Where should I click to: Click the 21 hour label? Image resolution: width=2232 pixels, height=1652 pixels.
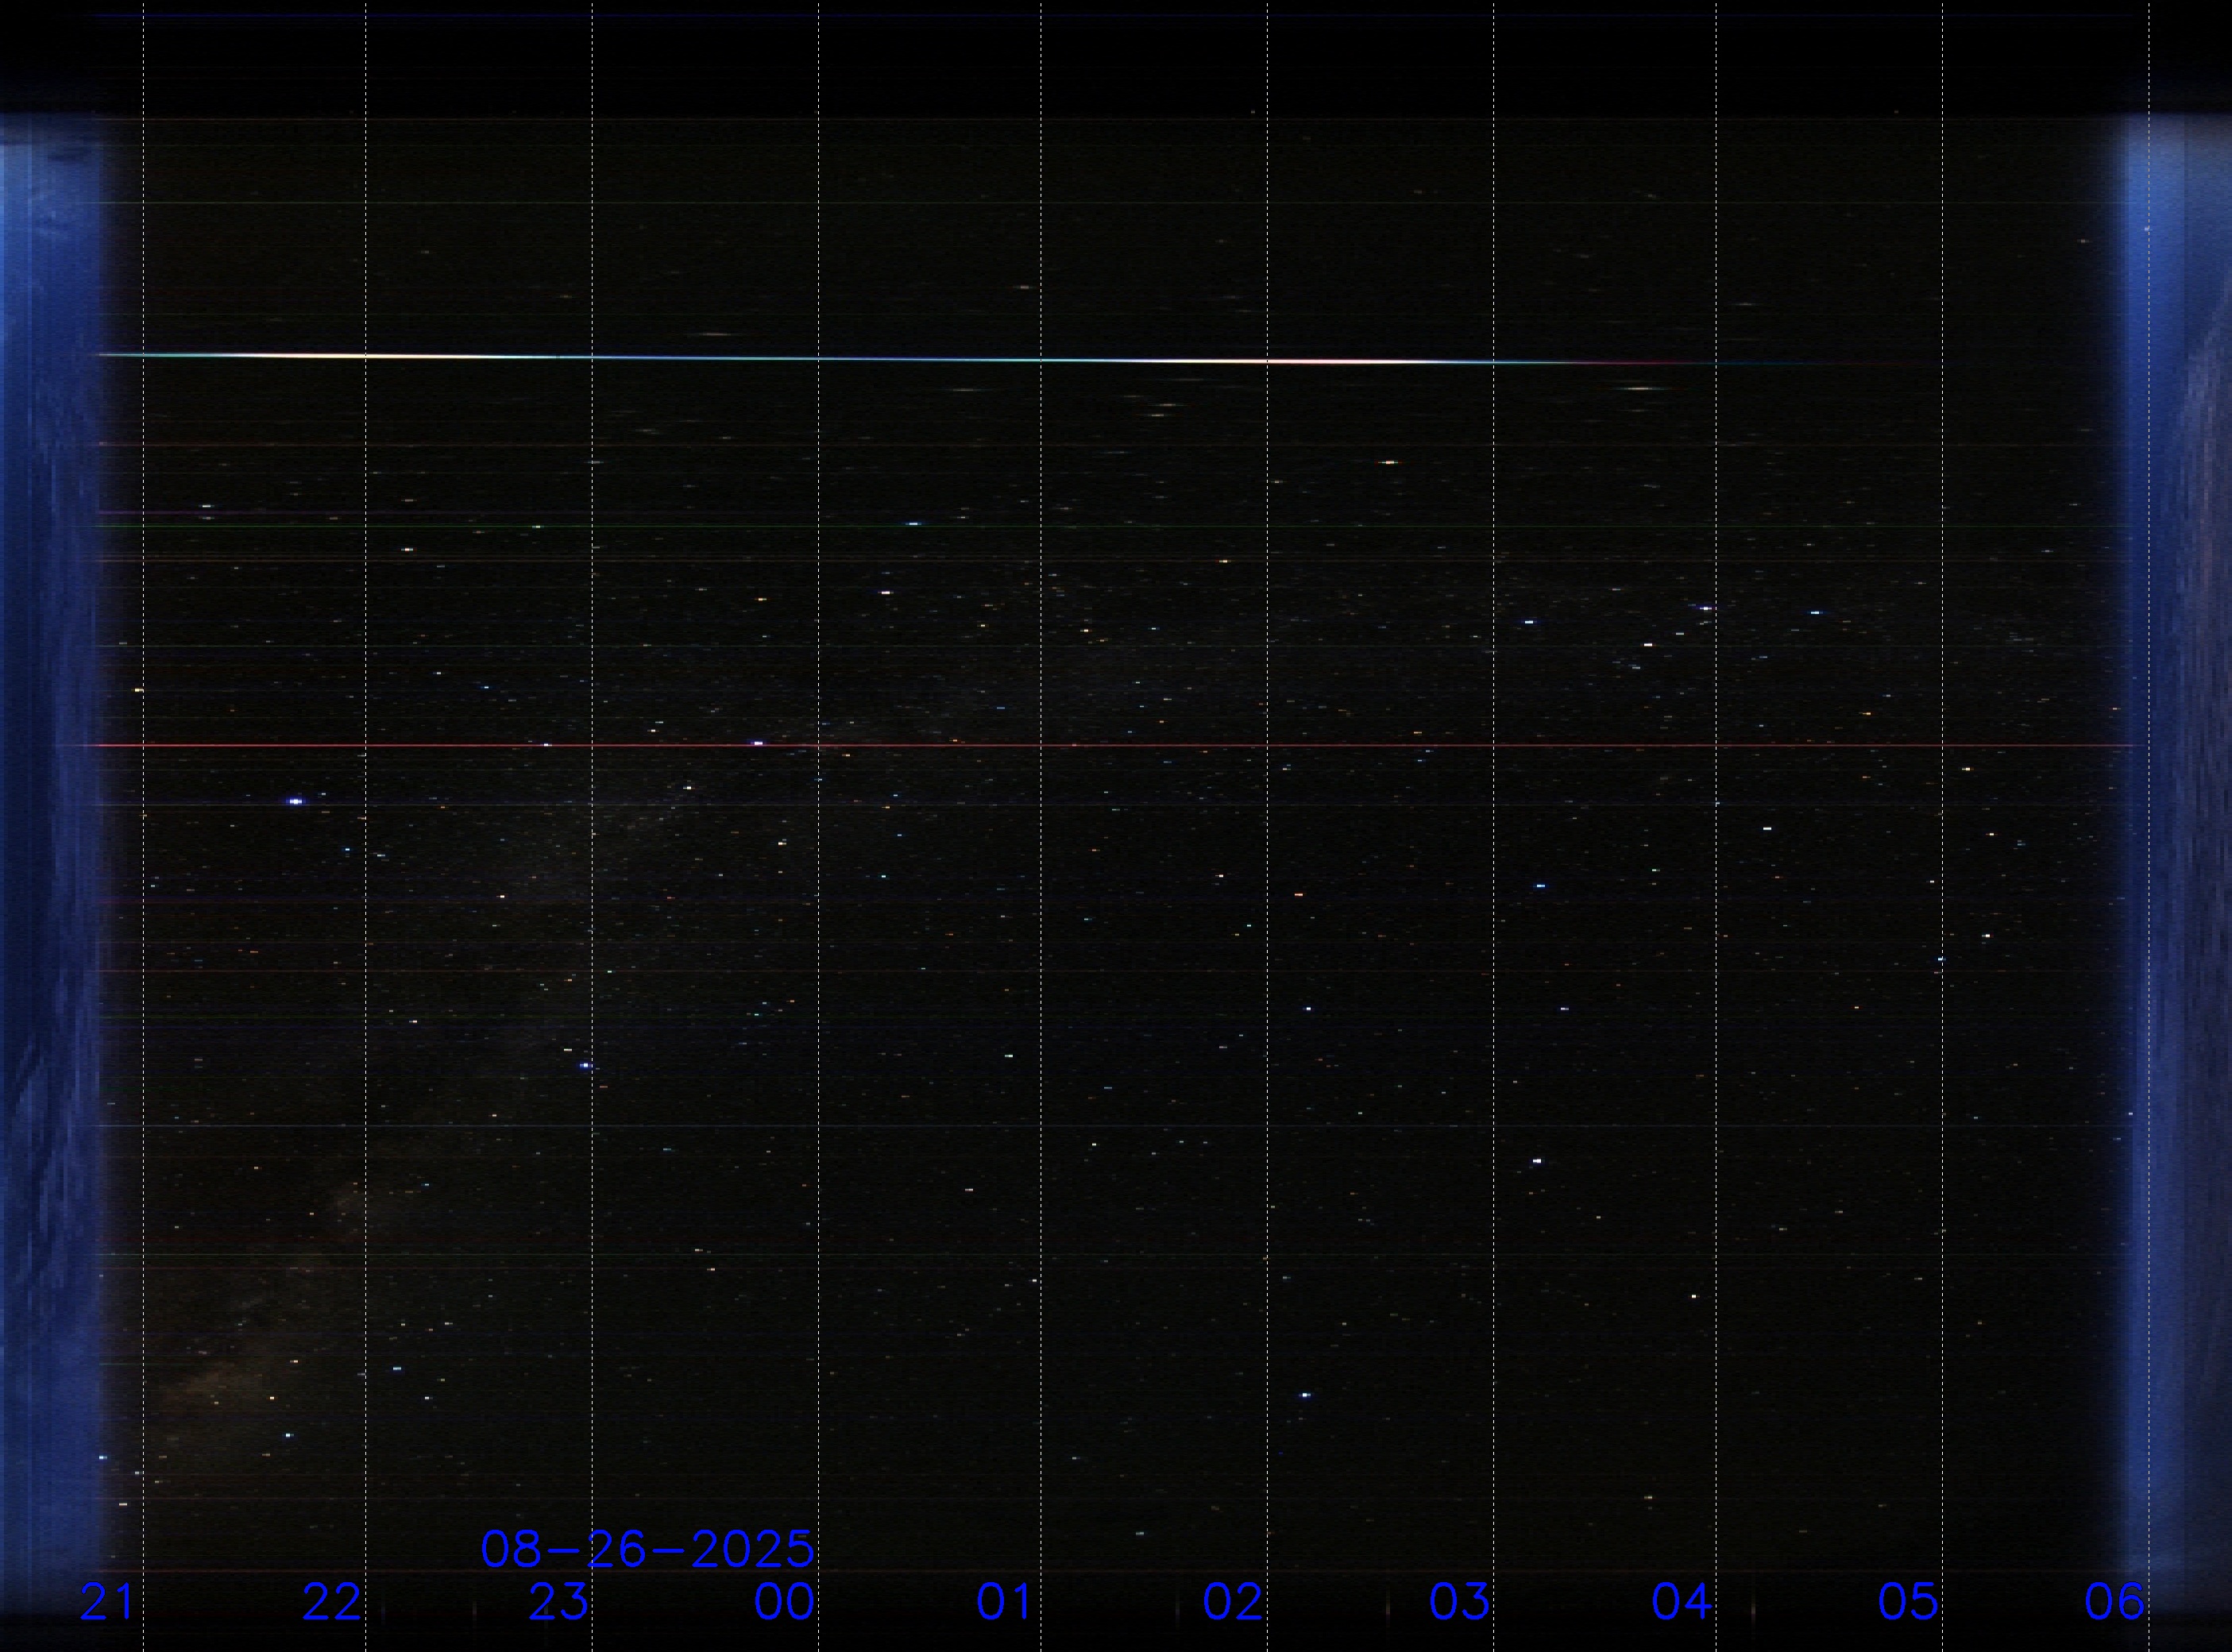pyautogui.click(x=106, y=1602)
